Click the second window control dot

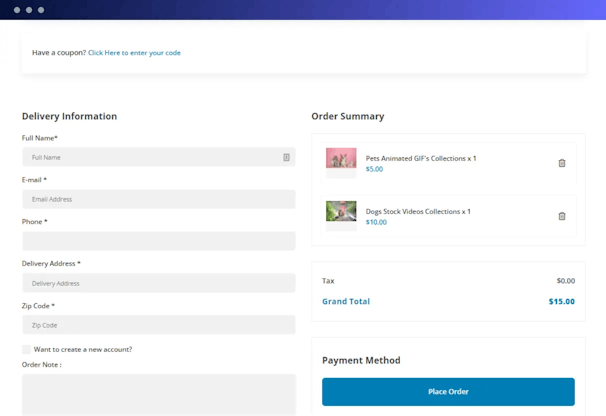[29, 10]
